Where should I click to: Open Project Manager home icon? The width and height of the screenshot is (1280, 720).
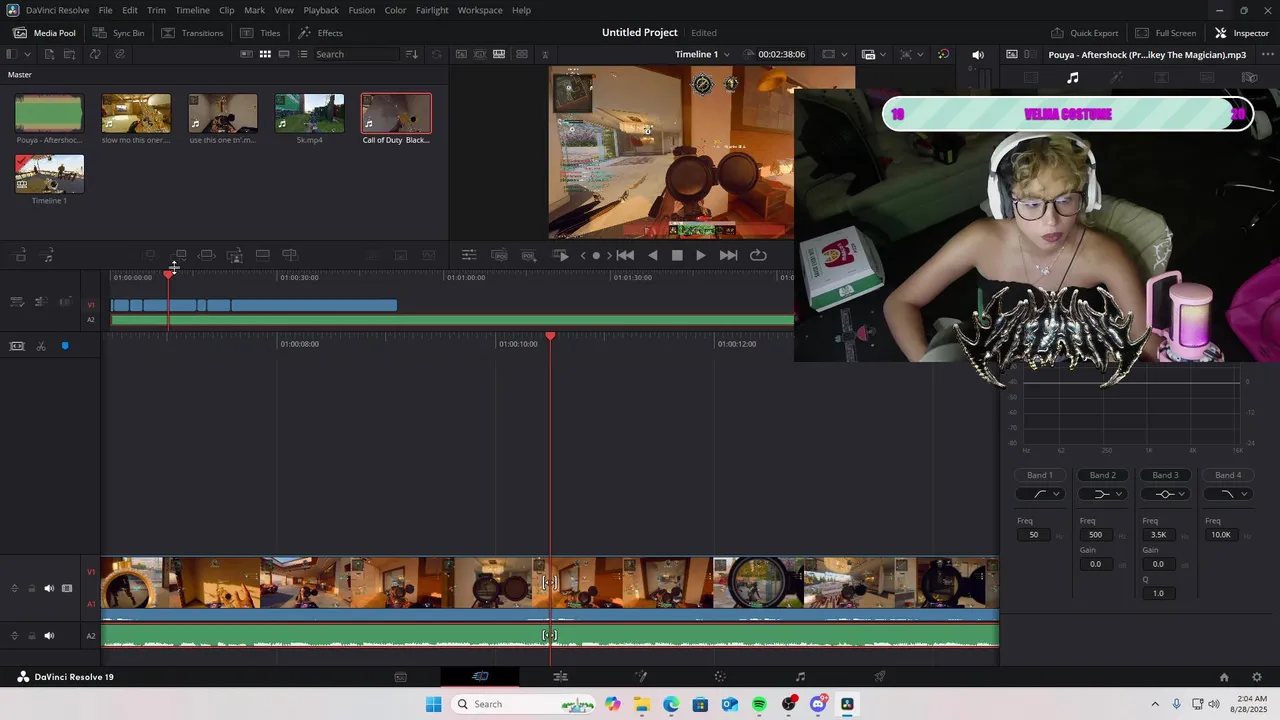(1224, 677)
